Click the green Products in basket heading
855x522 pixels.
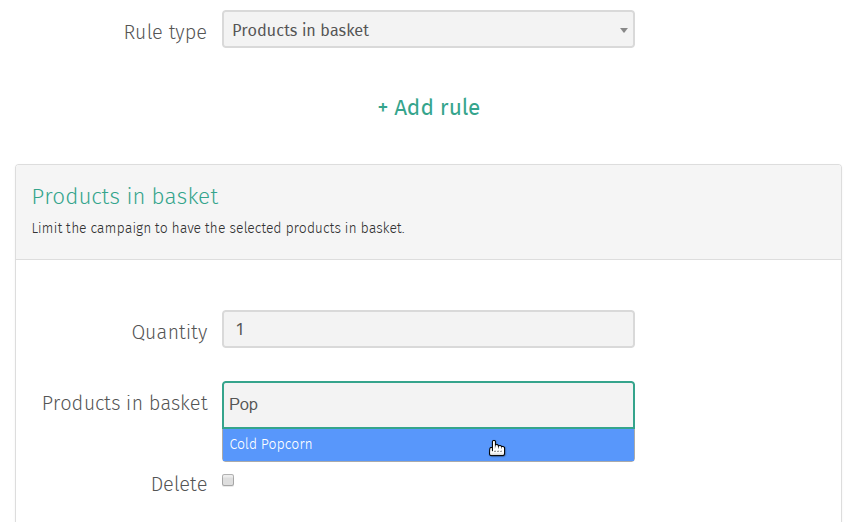pyautogui.click(x=125, y=196)
